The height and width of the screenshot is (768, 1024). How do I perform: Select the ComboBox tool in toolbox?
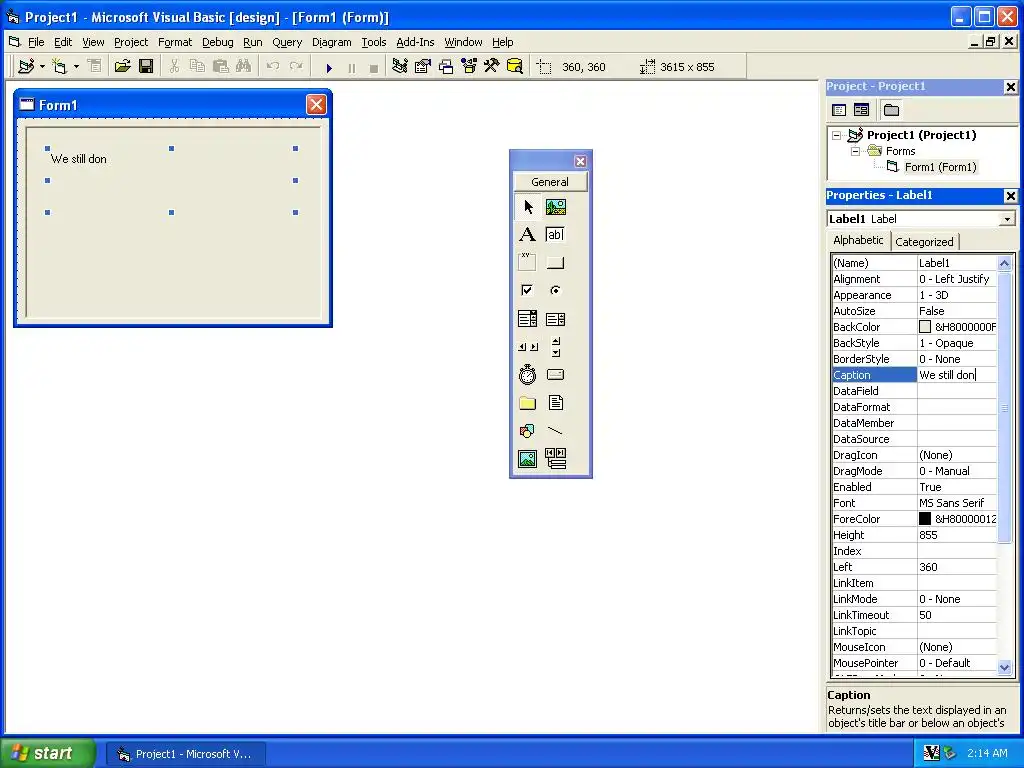coord(528,319)
